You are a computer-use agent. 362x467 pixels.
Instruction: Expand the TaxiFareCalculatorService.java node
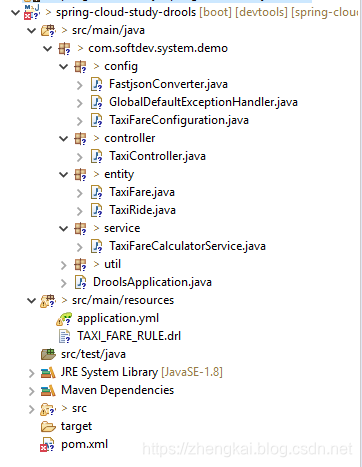point(80,247)
